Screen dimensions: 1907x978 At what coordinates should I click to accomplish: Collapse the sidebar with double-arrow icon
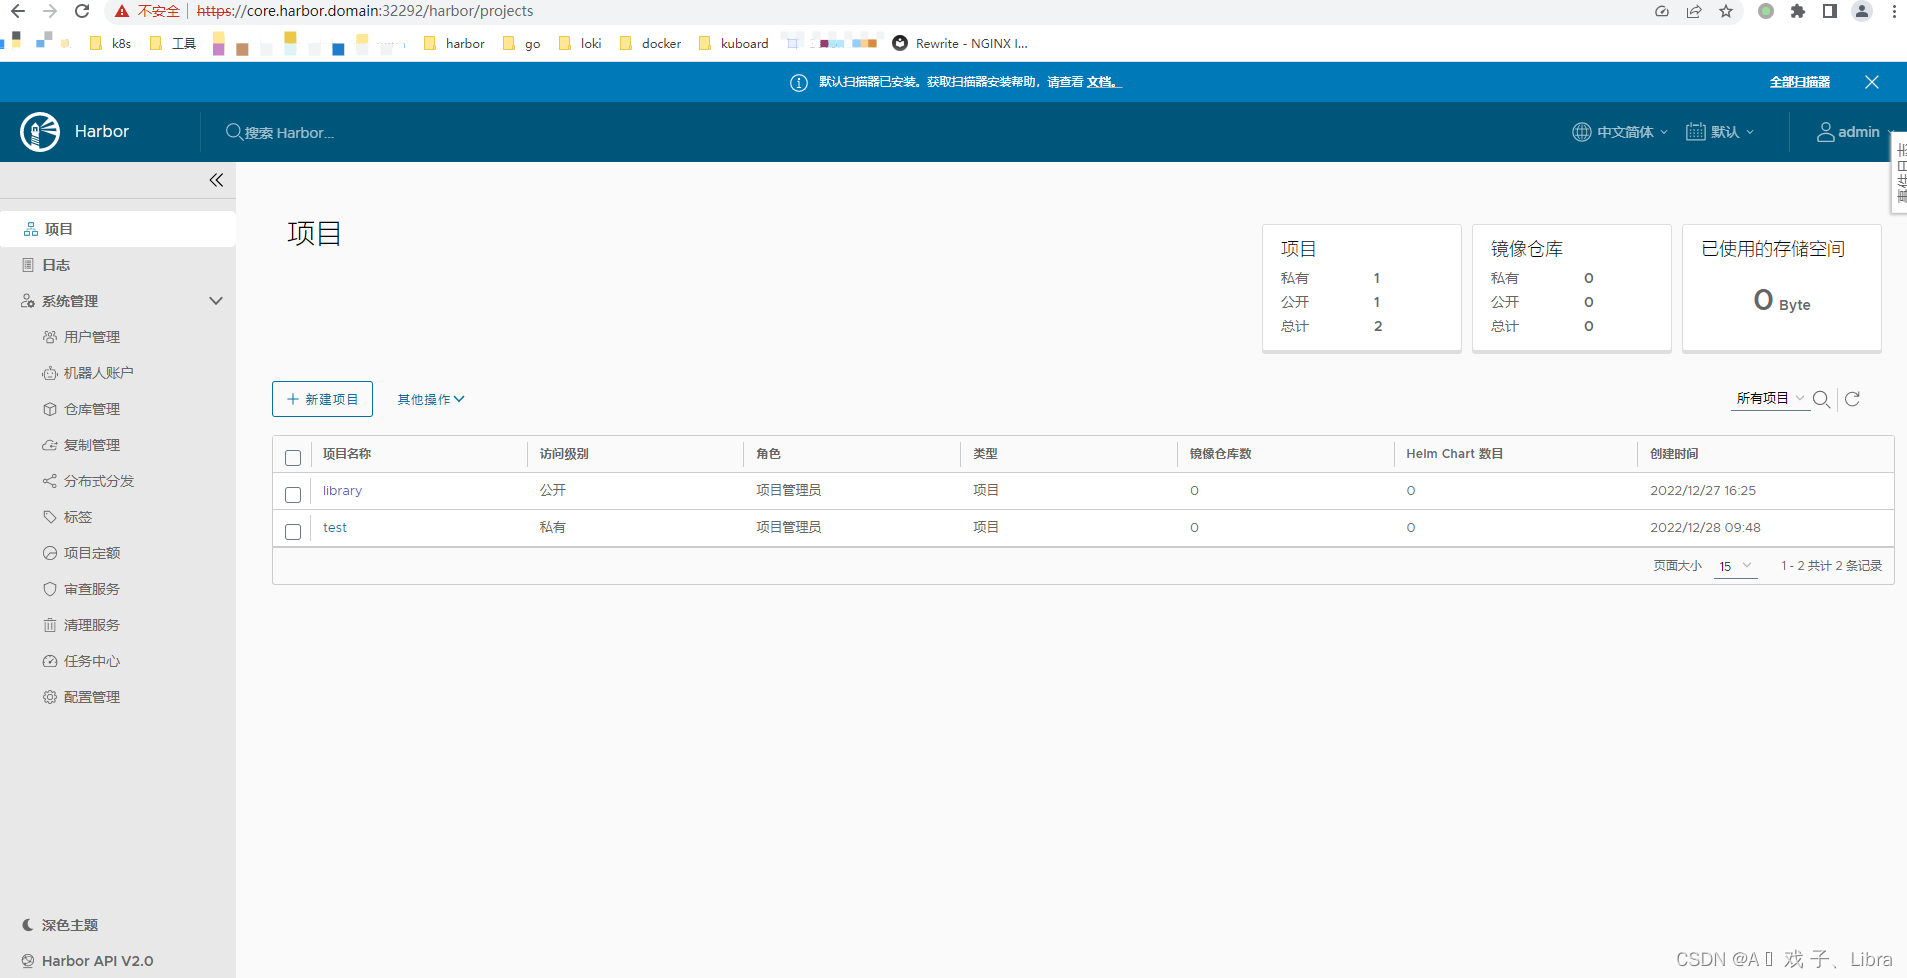(x=216, y=180)
